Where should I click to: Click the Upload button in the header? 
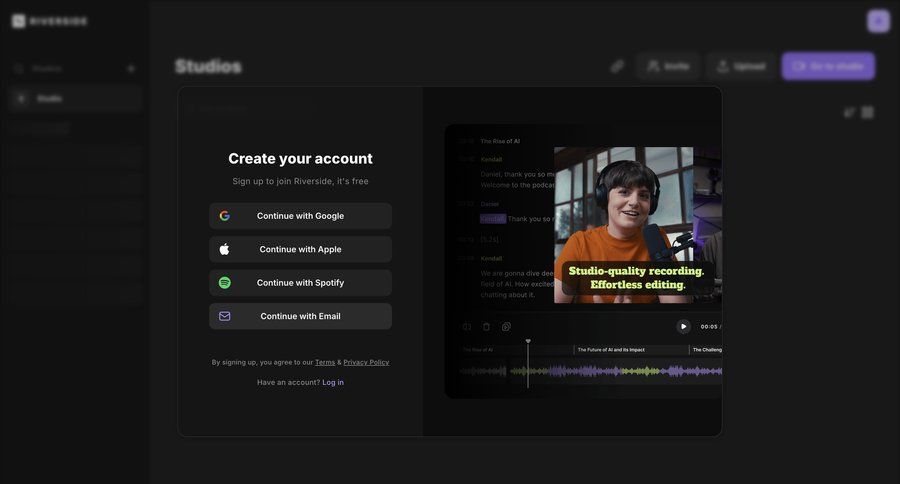tap(741, 67)
